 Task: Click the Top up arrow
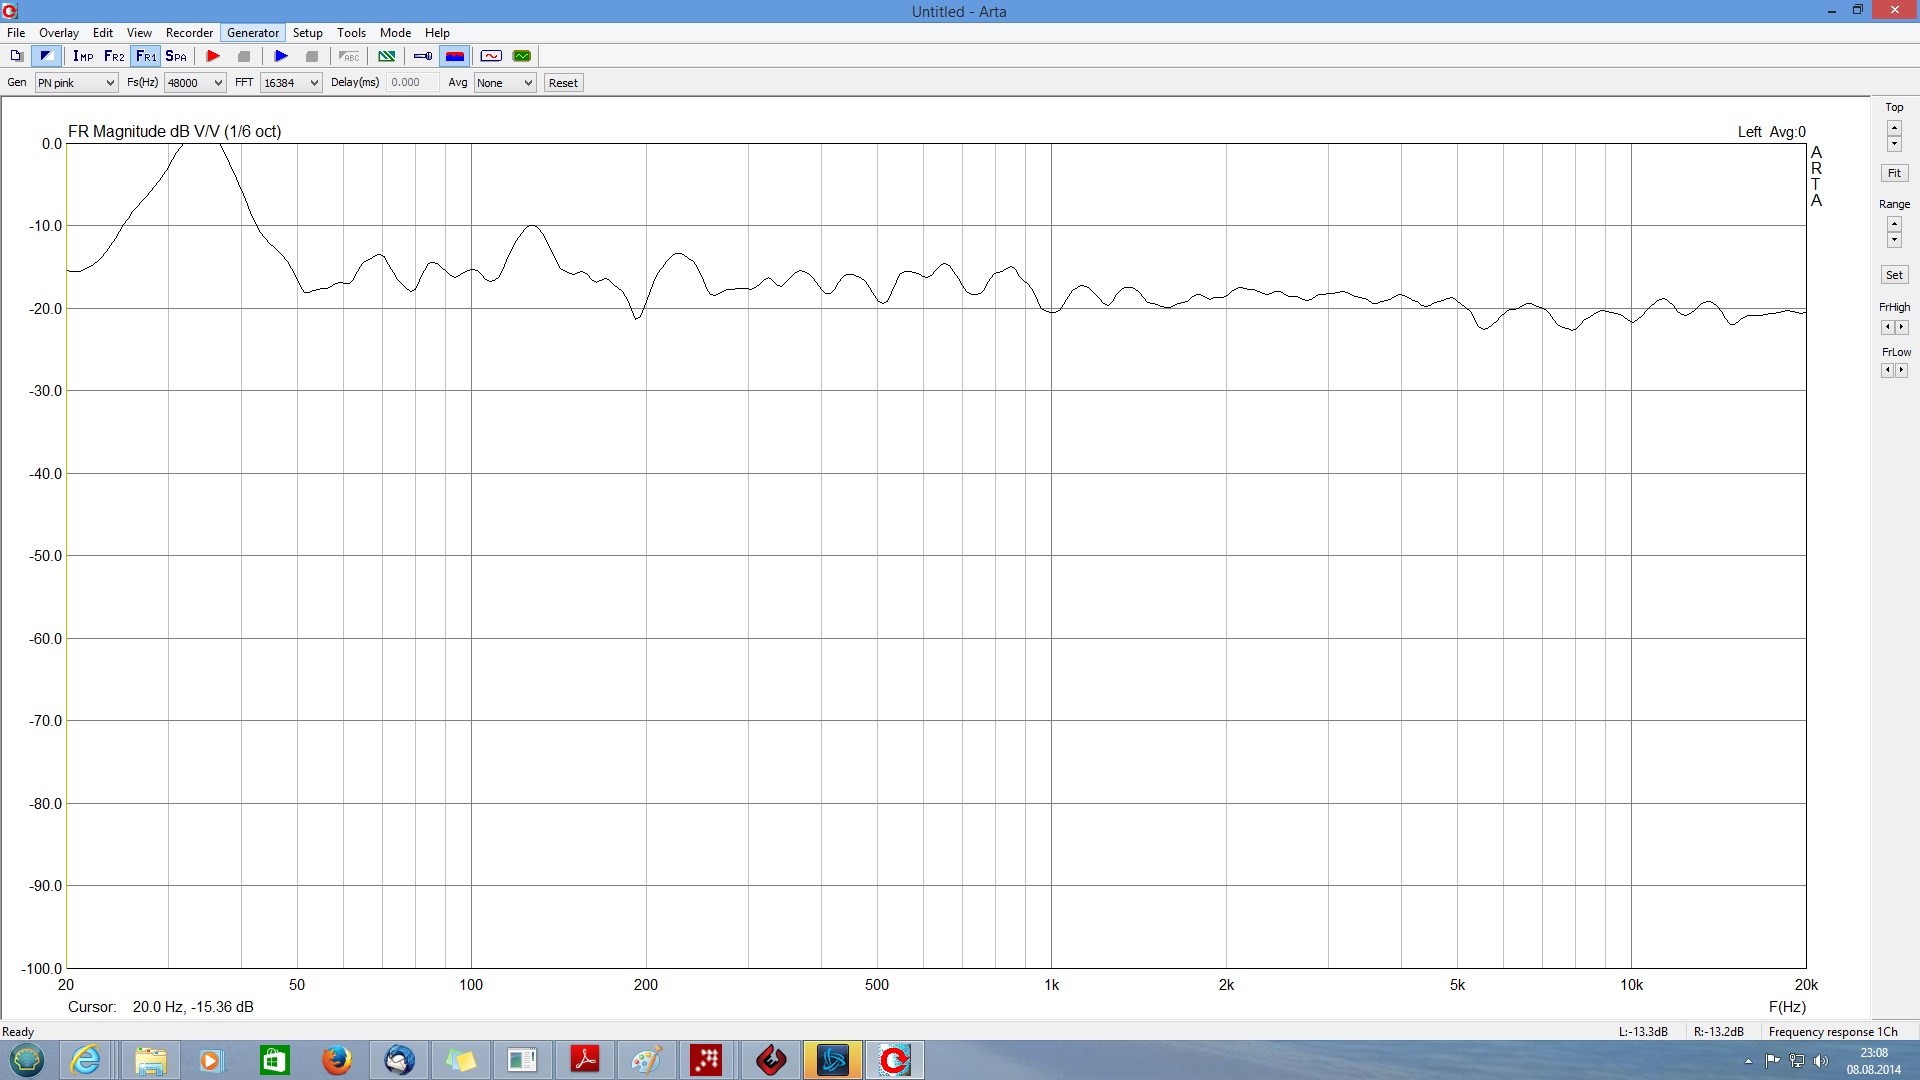coord(1894,128)
